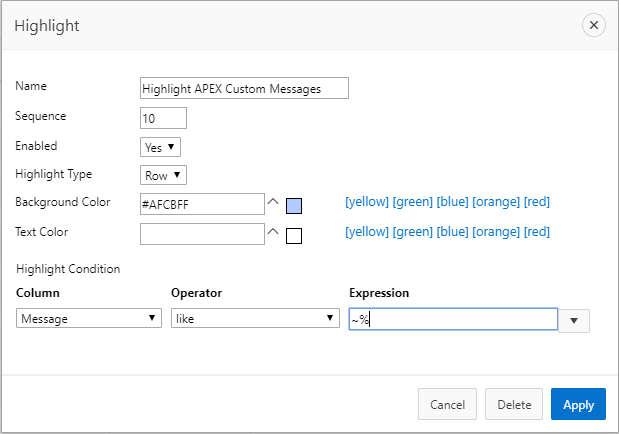Choose [yellow] for Background Color
This screenshot has width=619, height=434.
(x=367, y=202)
